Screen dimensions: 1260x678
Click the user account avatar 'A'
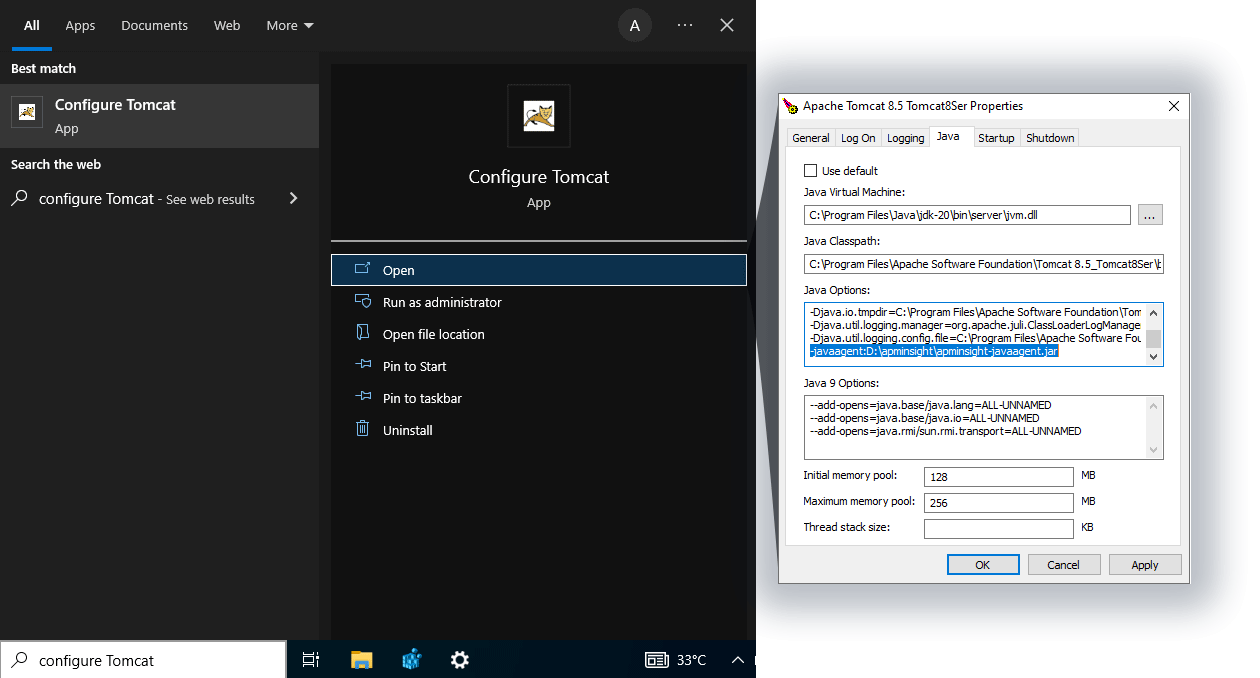pos(634,26)
